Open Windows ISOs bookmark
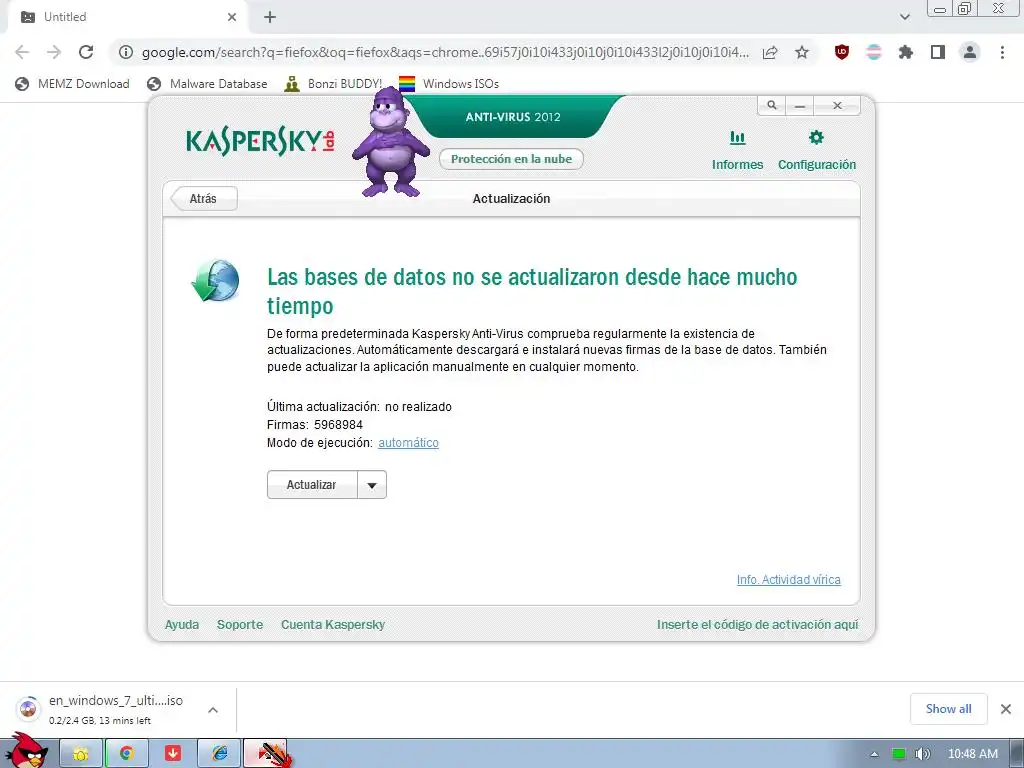1024x768 pixels. pos(449,84)
